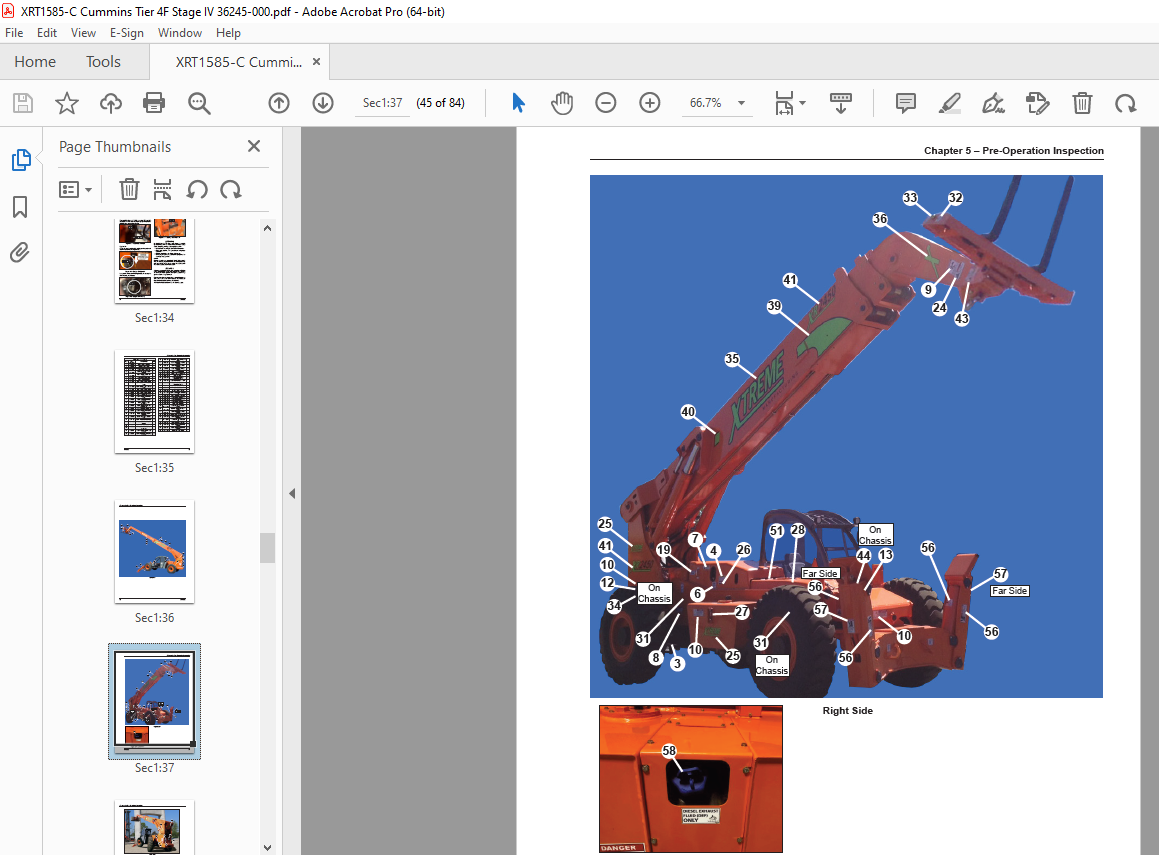The image size is (1159, 855).
Task: Select the Sec1:37 page thumbnail
Action: pyautogui.click(x=154, y=701)
